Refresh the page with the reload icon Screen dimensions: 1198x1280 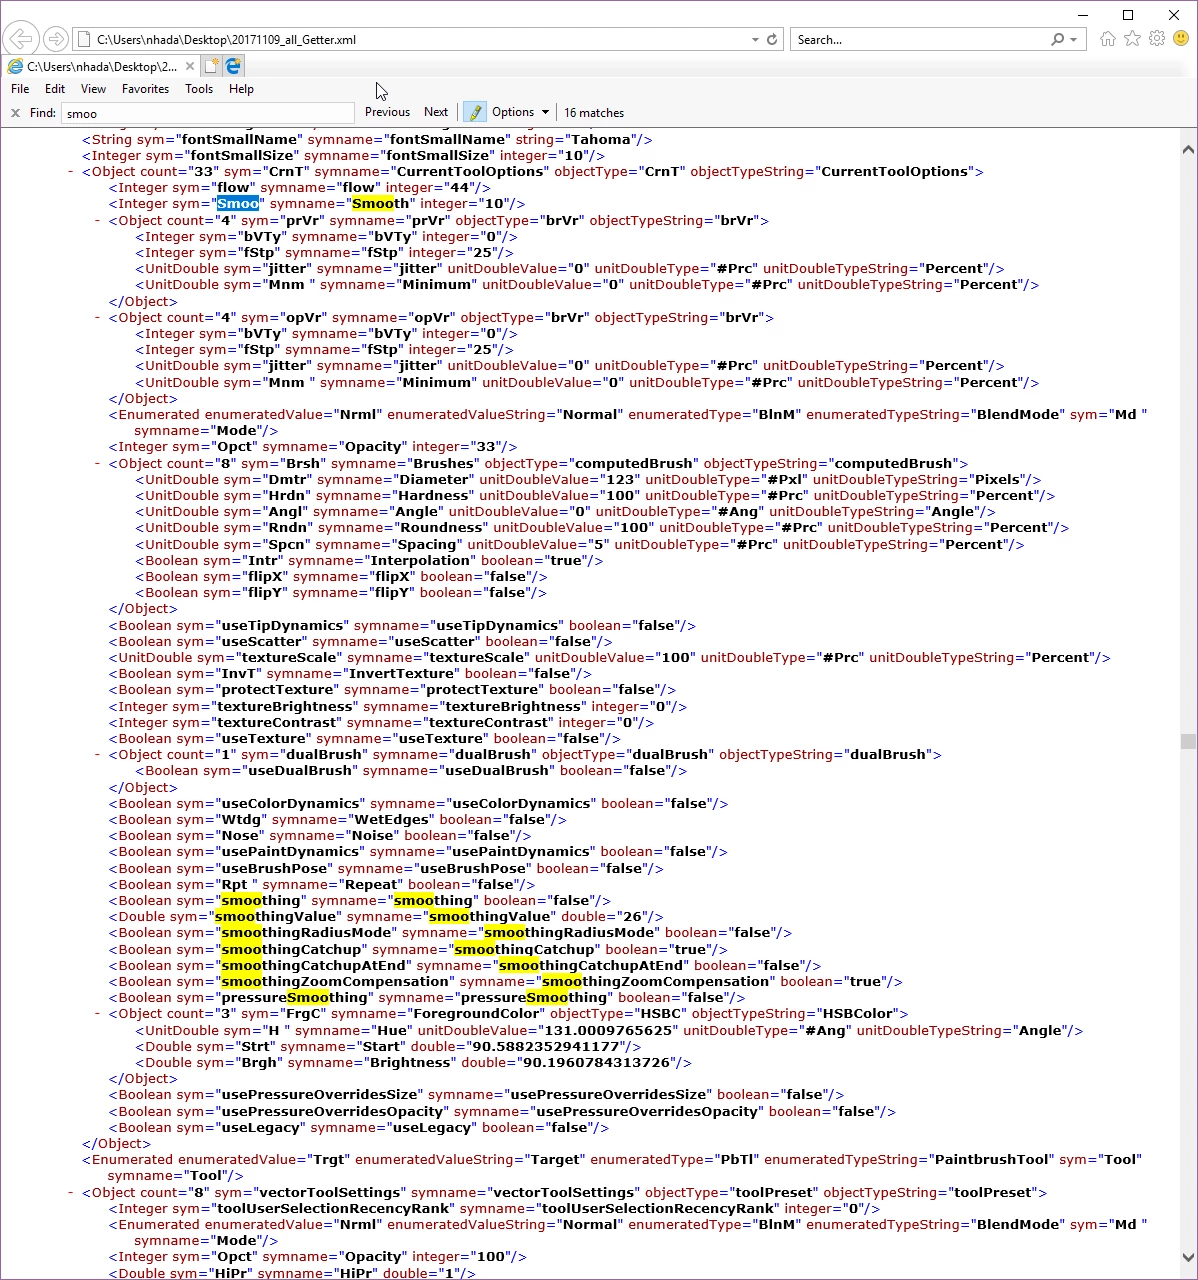point(772,40)
